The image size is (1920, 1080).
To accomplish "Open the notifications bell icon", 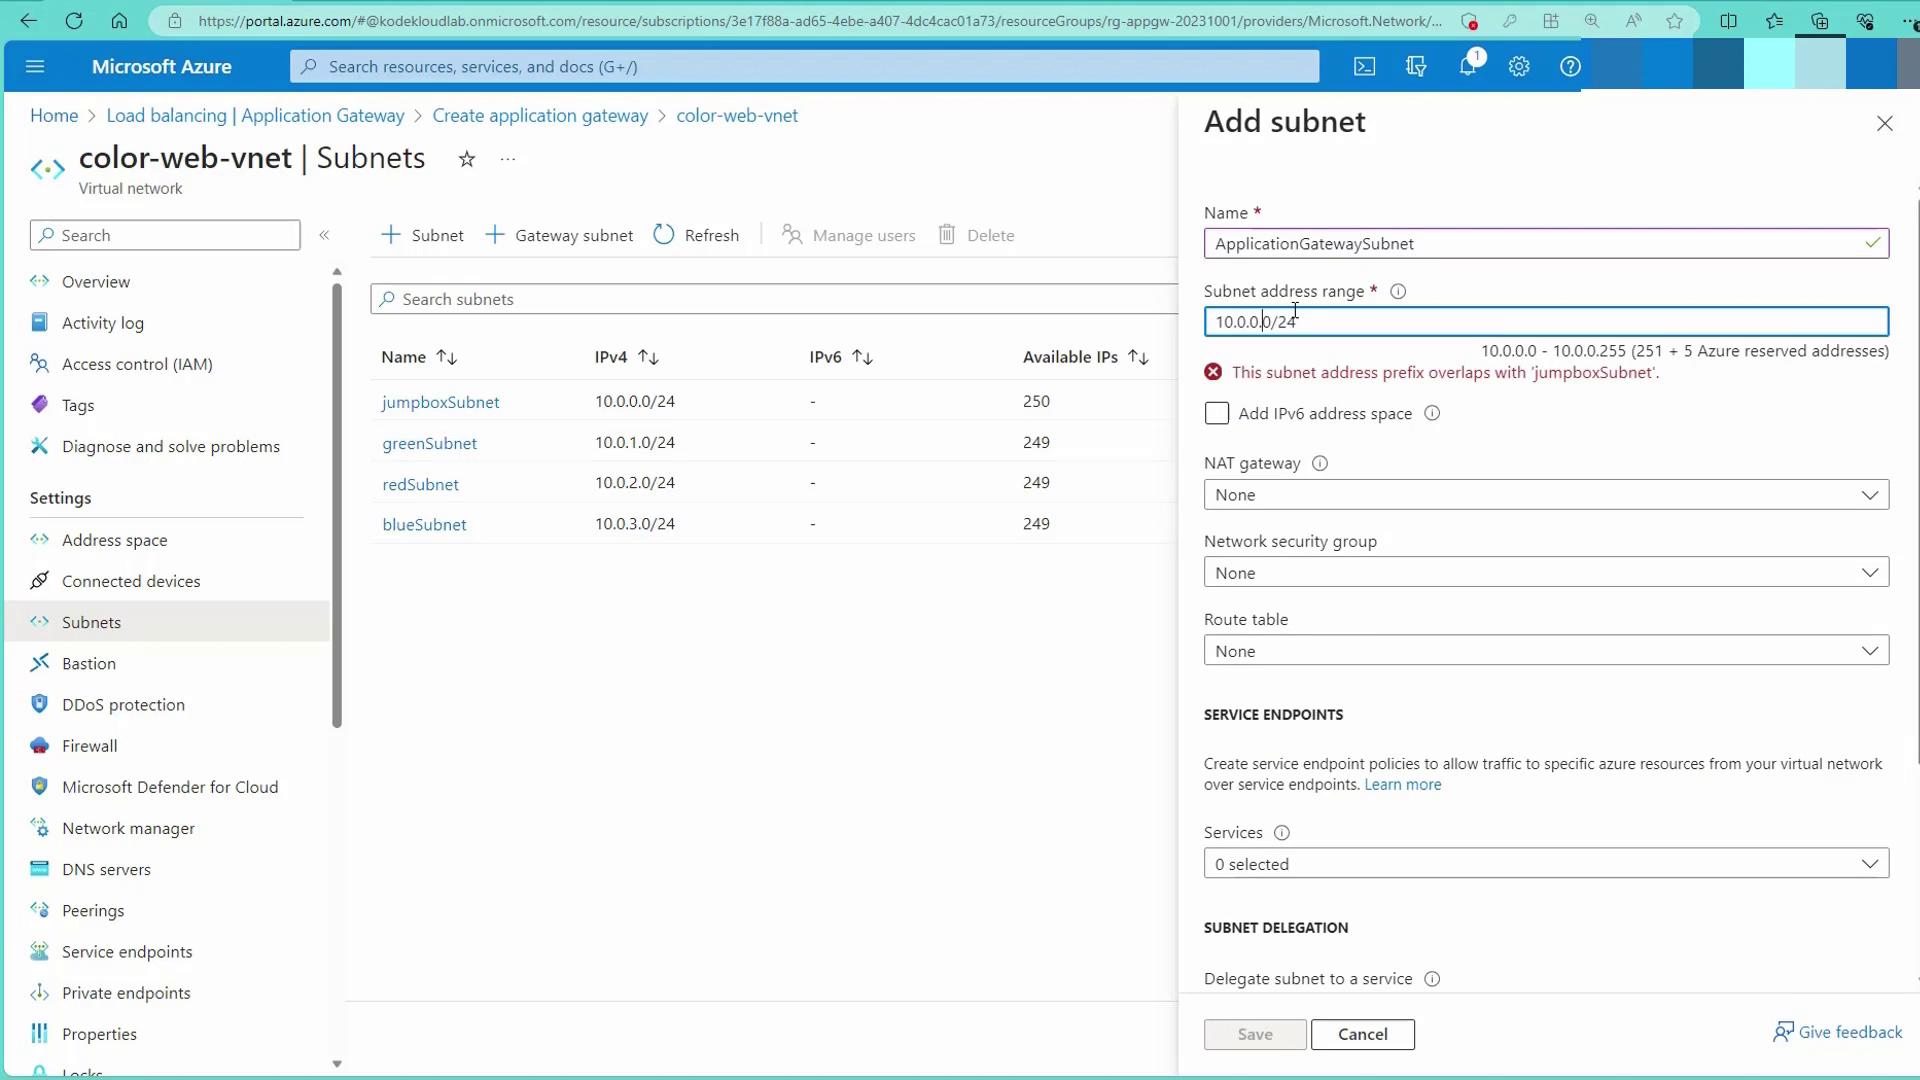I will [x=1467, y=67].
